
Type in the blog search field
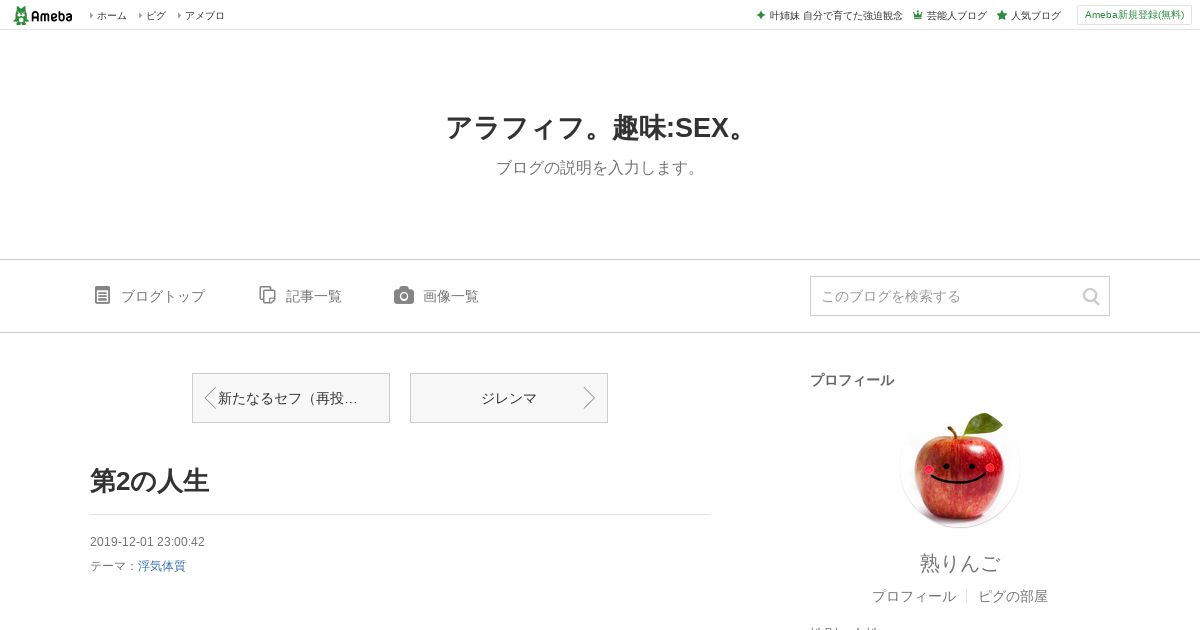[x=945, y=296]
